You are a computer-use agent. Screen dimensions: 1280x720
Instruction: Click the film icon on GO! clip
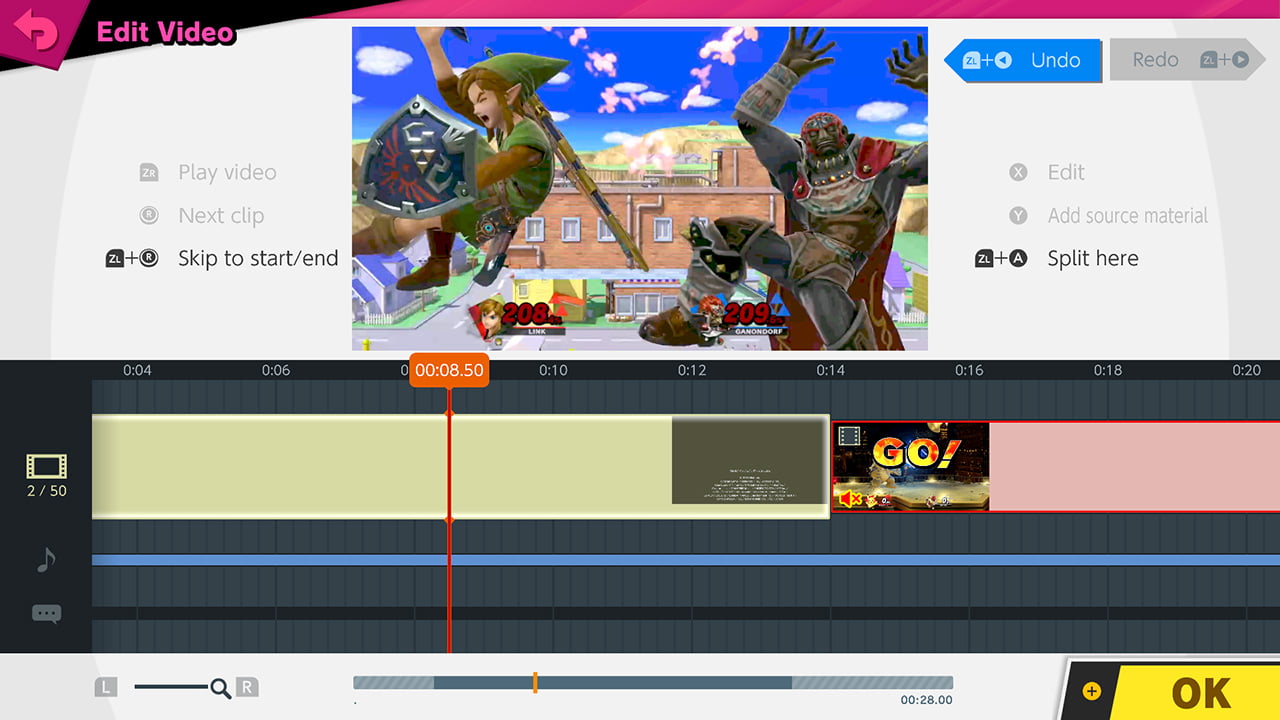(x=849, y=435)
